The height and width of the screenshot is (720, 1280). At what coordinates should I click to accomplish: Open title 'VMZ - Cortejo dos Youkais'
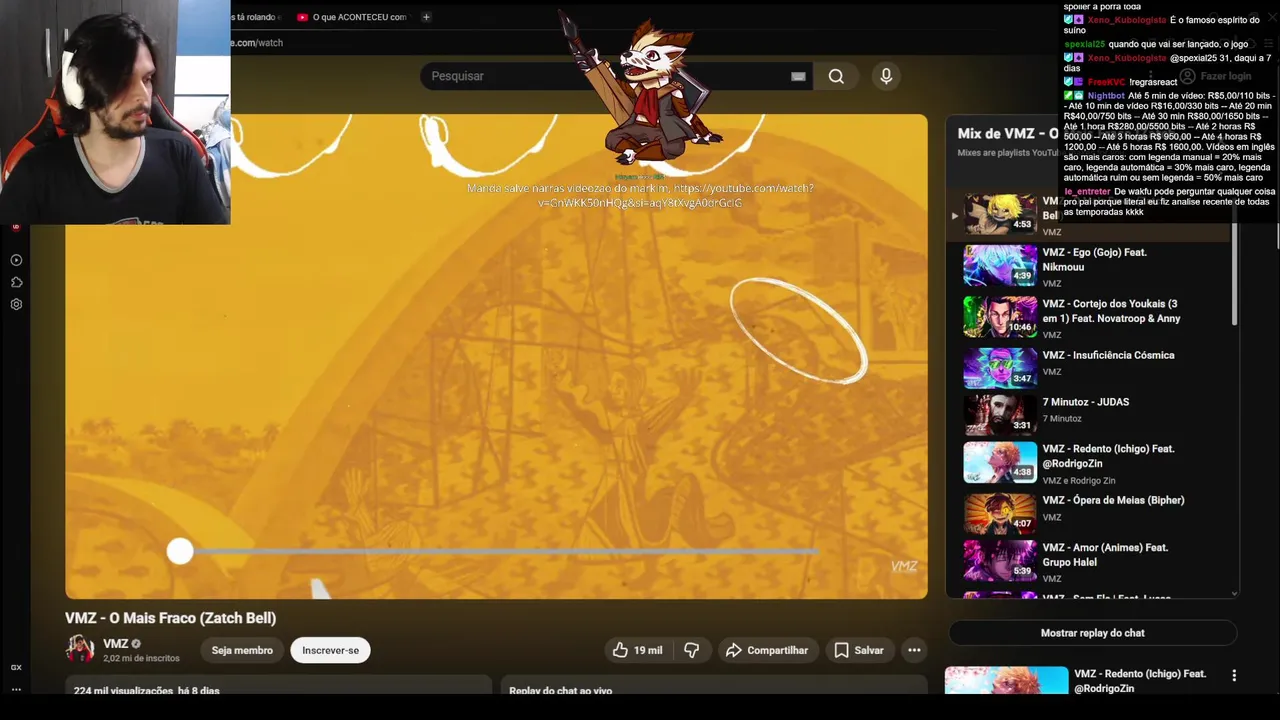click(1111, 310)
